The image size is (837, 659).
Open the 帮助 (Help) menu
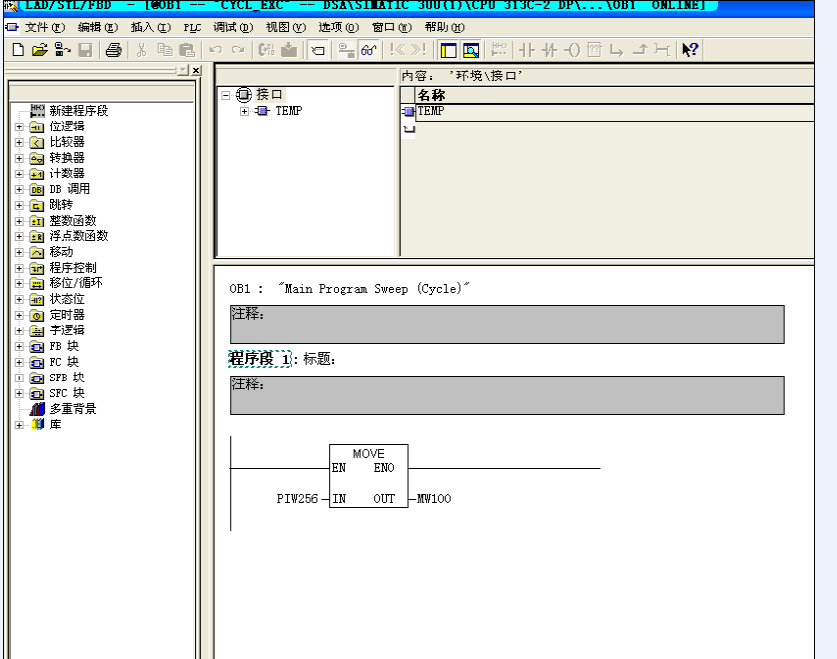point(445,27)
